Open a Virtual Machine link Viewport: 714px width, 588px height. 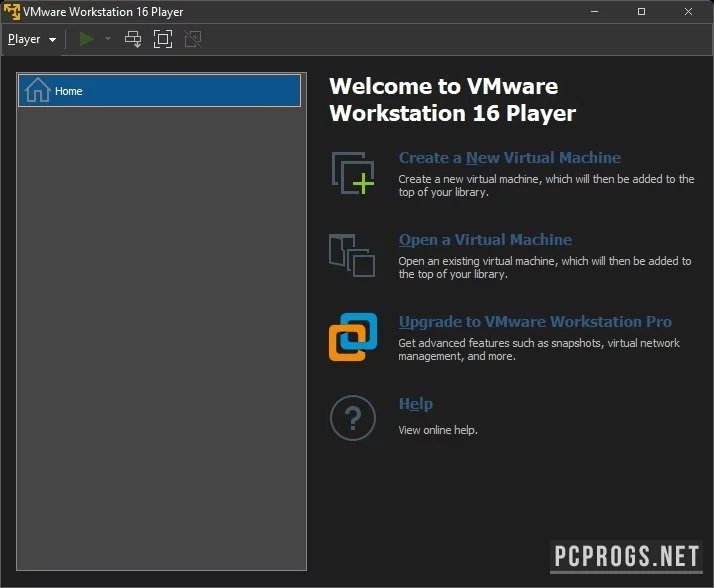pos(485,240)
